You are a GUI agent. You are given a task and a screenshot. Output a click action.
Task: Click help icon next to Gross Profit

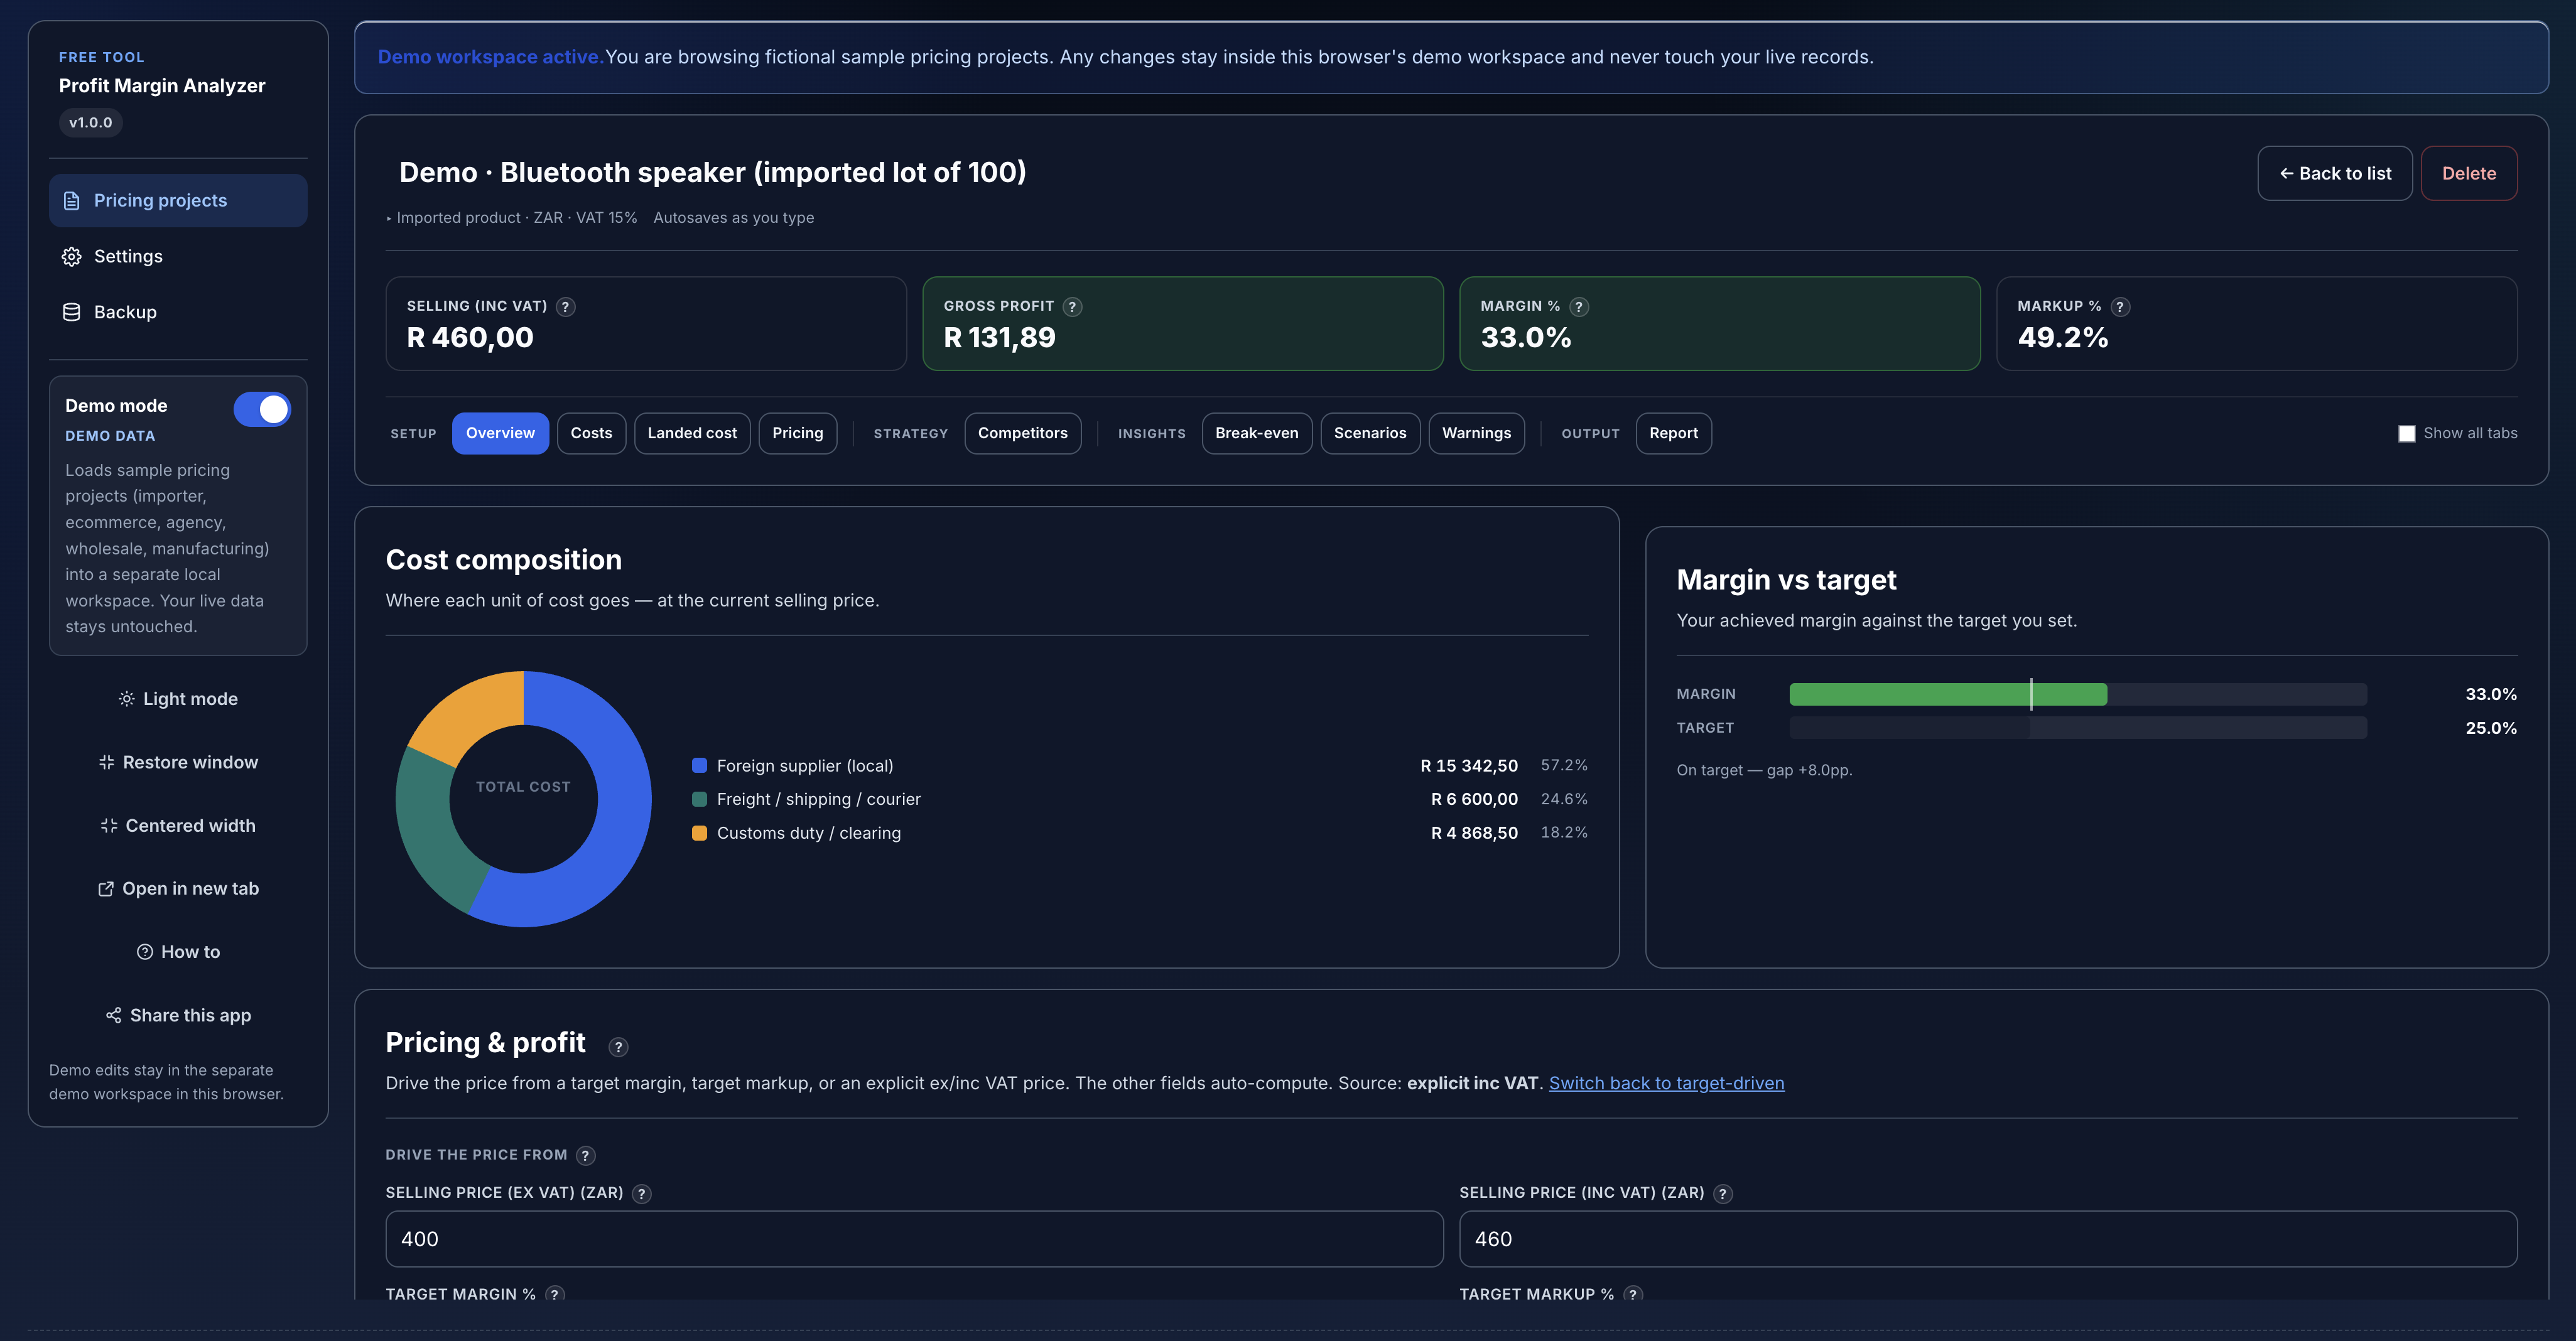(x=1072, y=307)
